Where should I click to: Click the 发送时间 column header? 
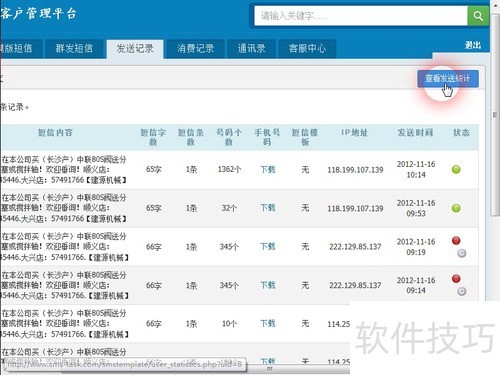click(415, 133)
